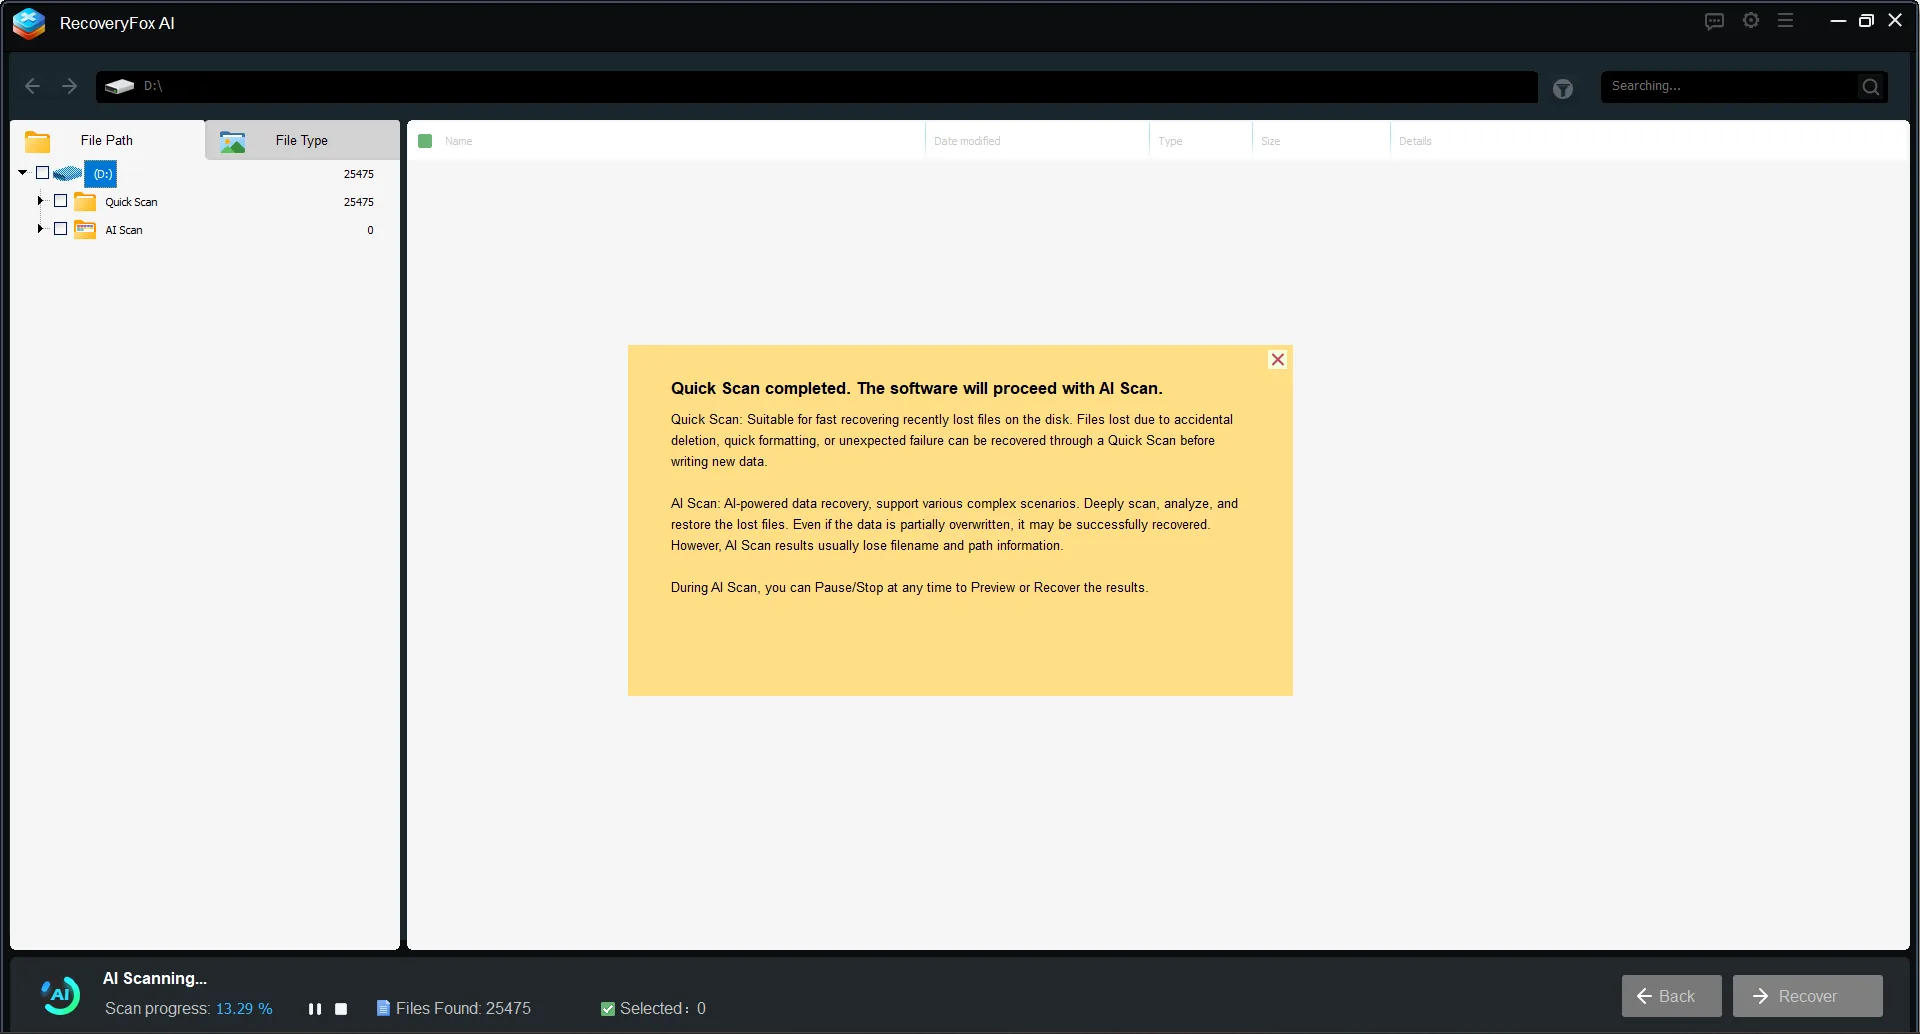Expand the Quick Scan tree node

(40, 201)
